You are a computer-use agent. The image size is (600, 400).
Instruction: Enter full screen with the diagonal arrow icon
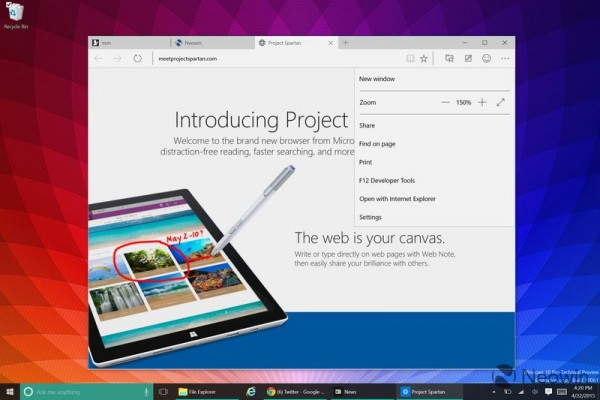coord(501,102)
